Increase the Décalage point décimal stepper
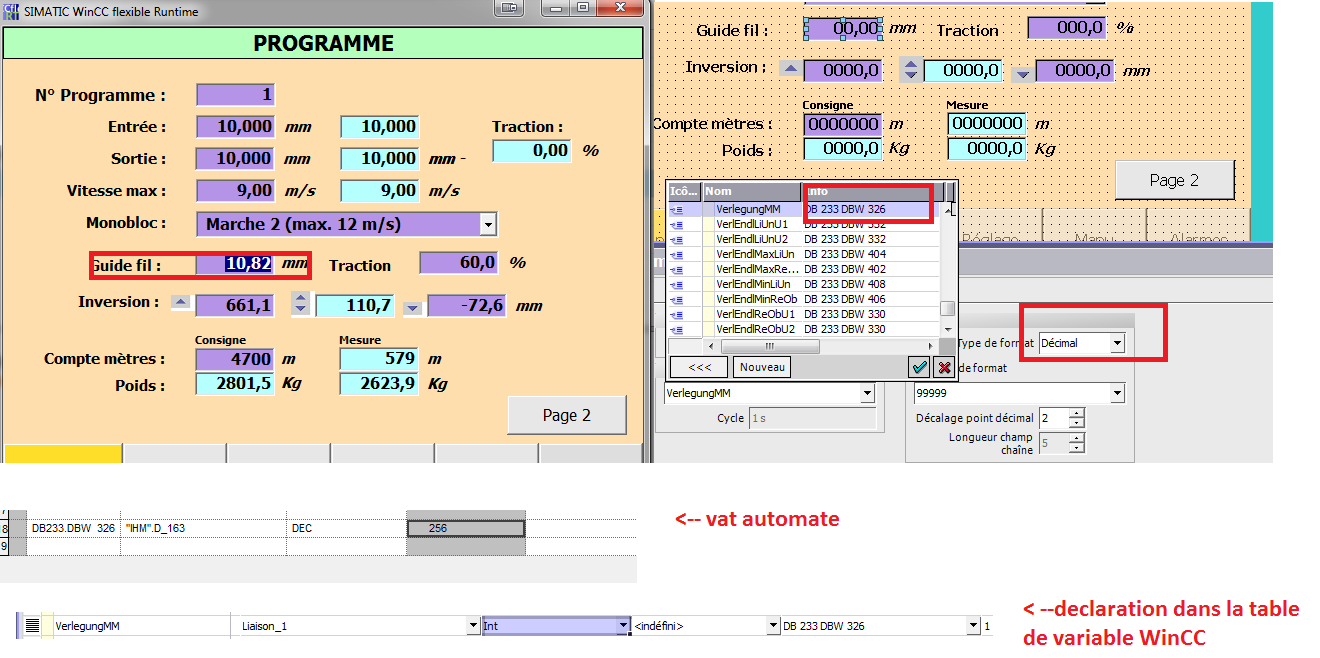The image size is (1320, 658). (1076, 413)
